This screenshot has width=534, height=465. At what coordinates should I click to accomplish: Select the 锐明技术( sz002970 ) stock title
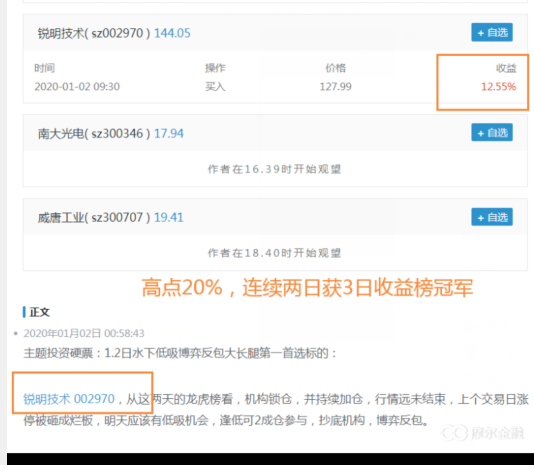94,33
